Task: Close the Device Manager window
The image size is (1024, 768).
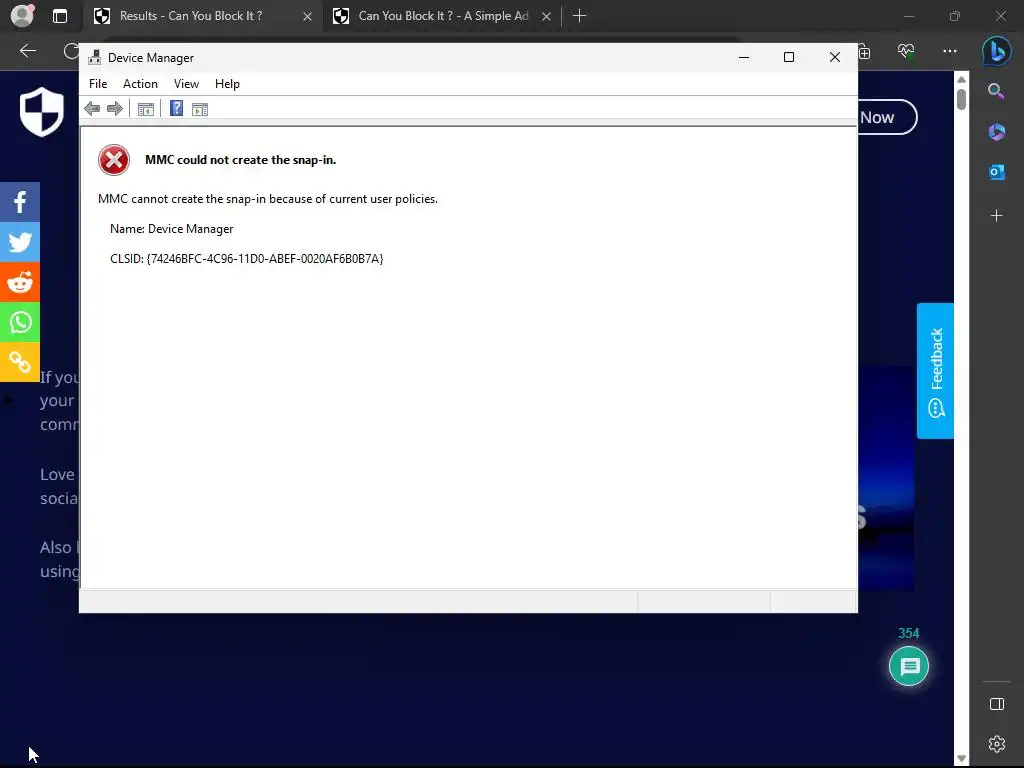Action: [835, 57]
